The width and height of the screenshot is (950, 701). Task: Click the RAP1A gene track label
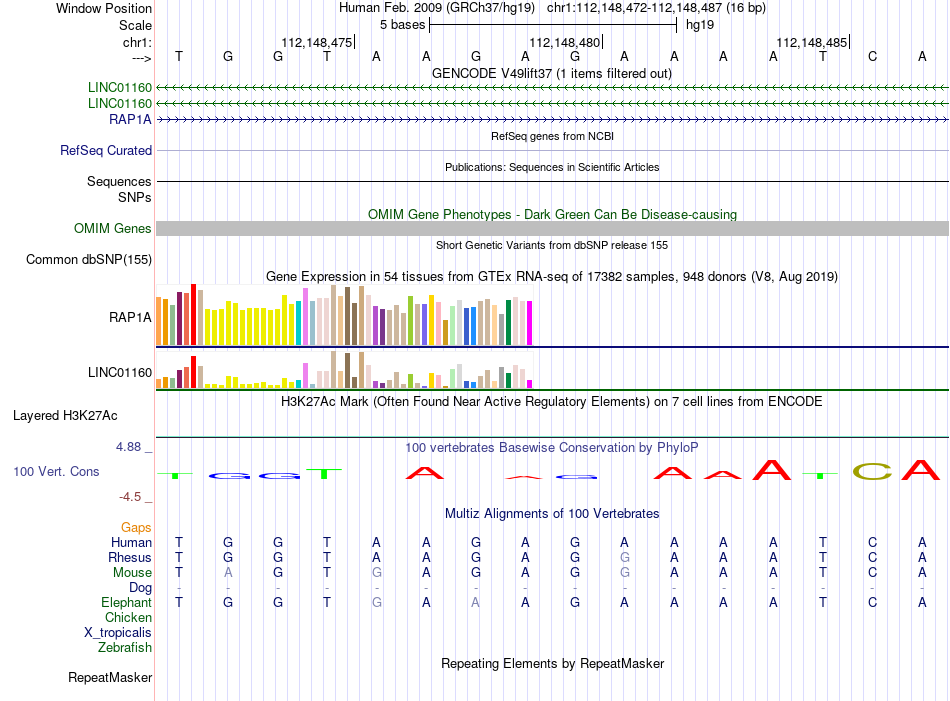point(130,119)
